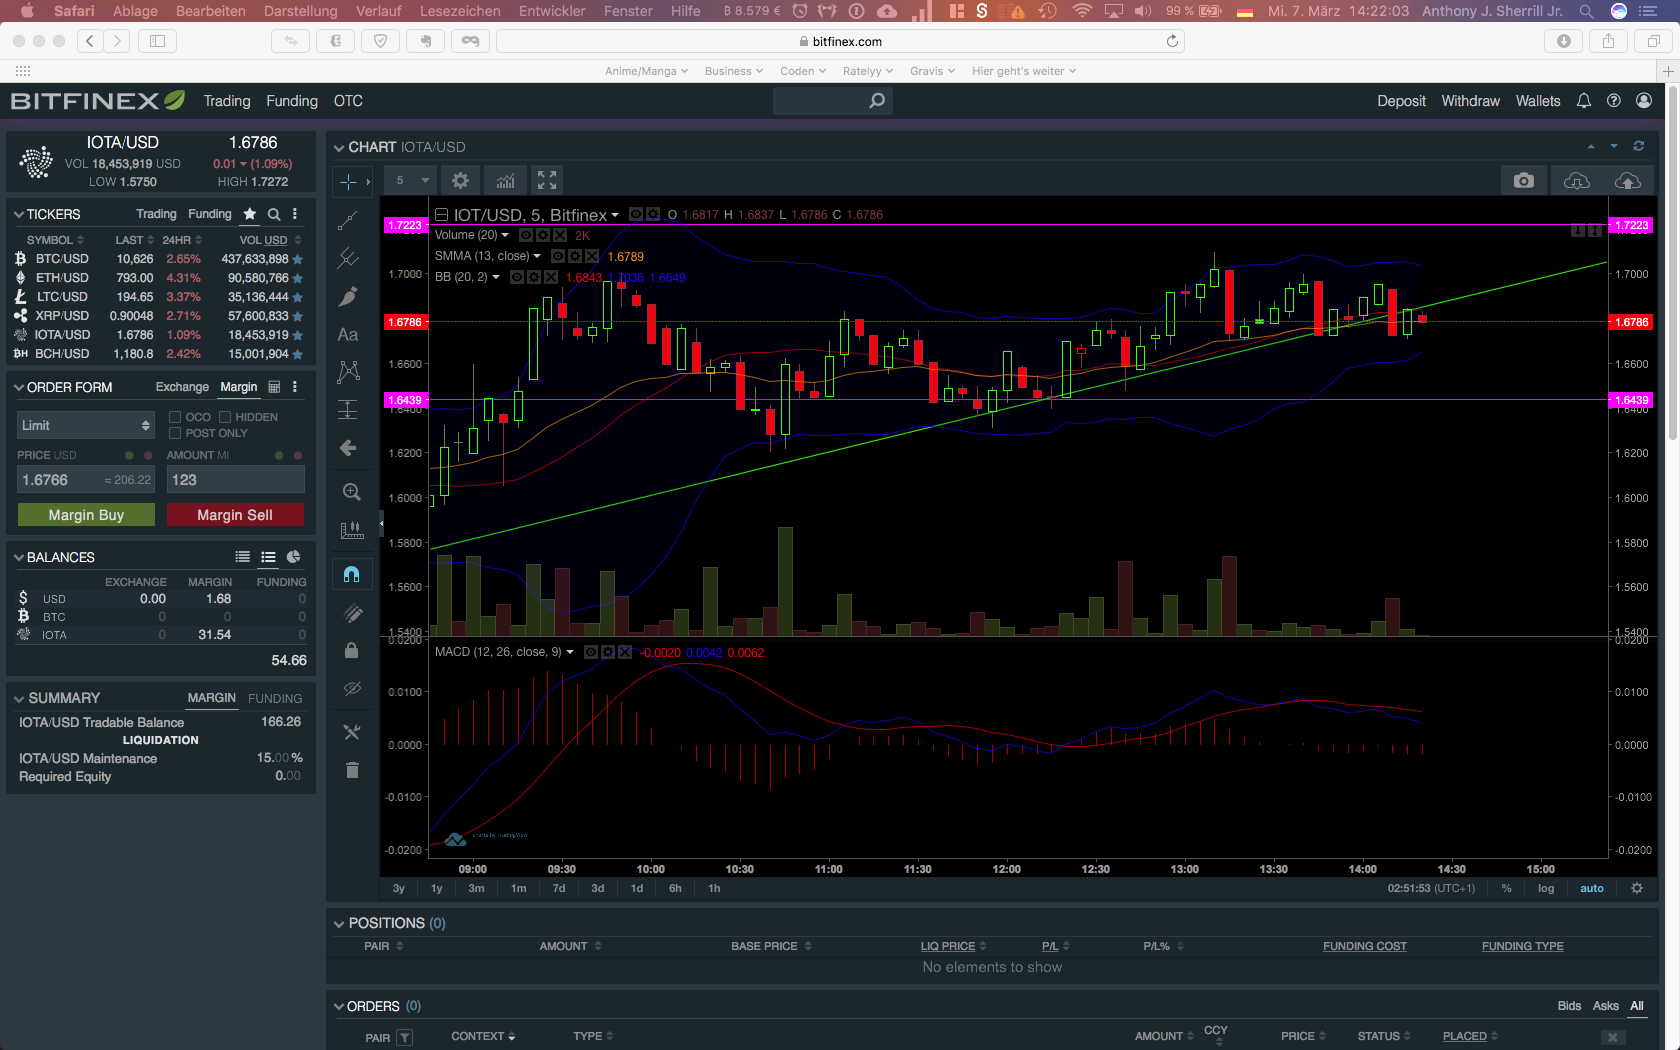Viewport: 1680px width, 1050px height.
Task: Click the Bitfinex header search box
Action: click(832, 101)
